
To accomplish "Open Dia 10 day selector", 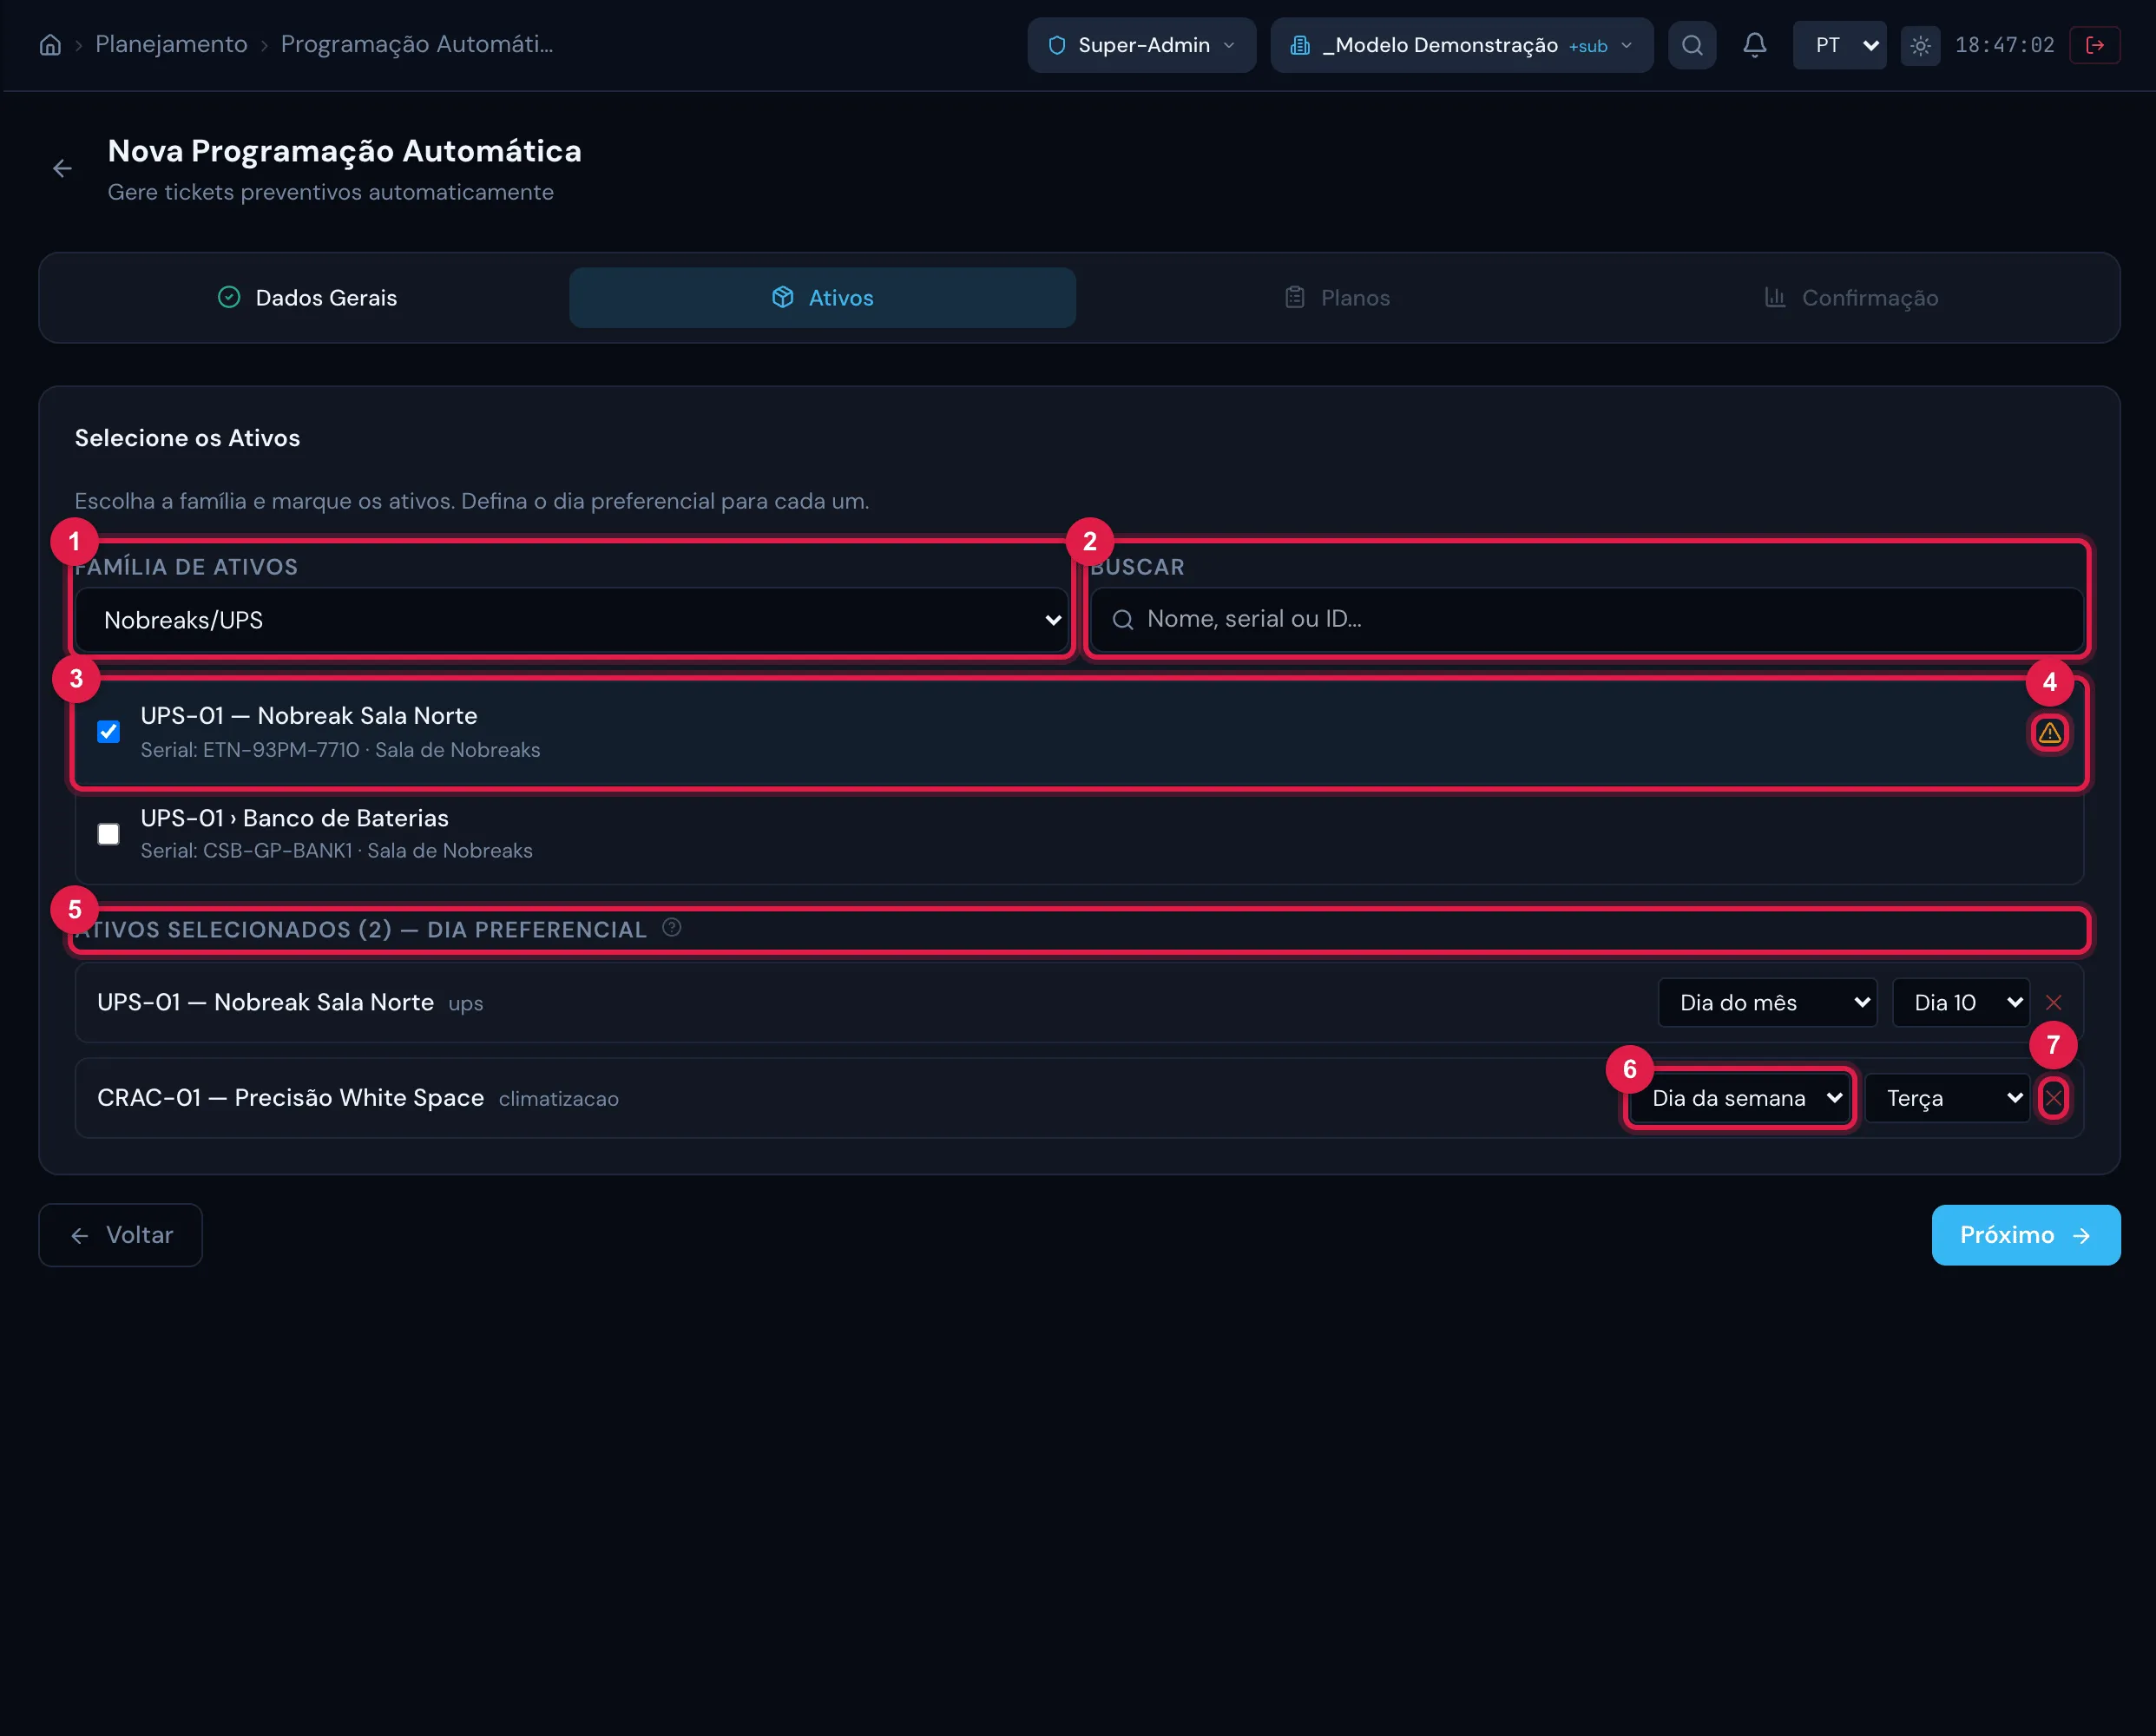I will coord(1960,1003).
